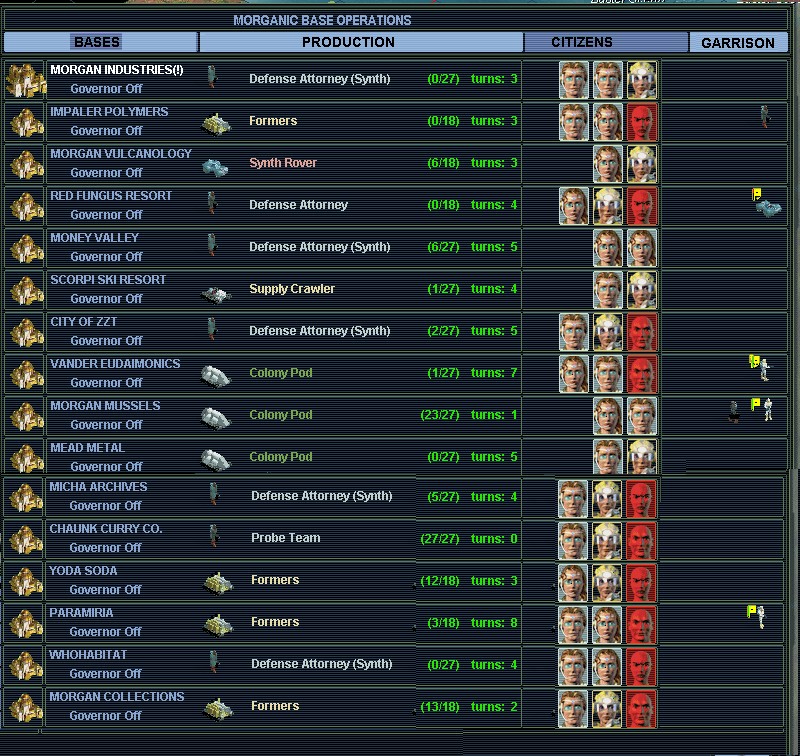The height and width of the screenshot is (756, 800).
Task: Open Vander Eudaimonics Colony Pod production selection
Action: (281, 373)
